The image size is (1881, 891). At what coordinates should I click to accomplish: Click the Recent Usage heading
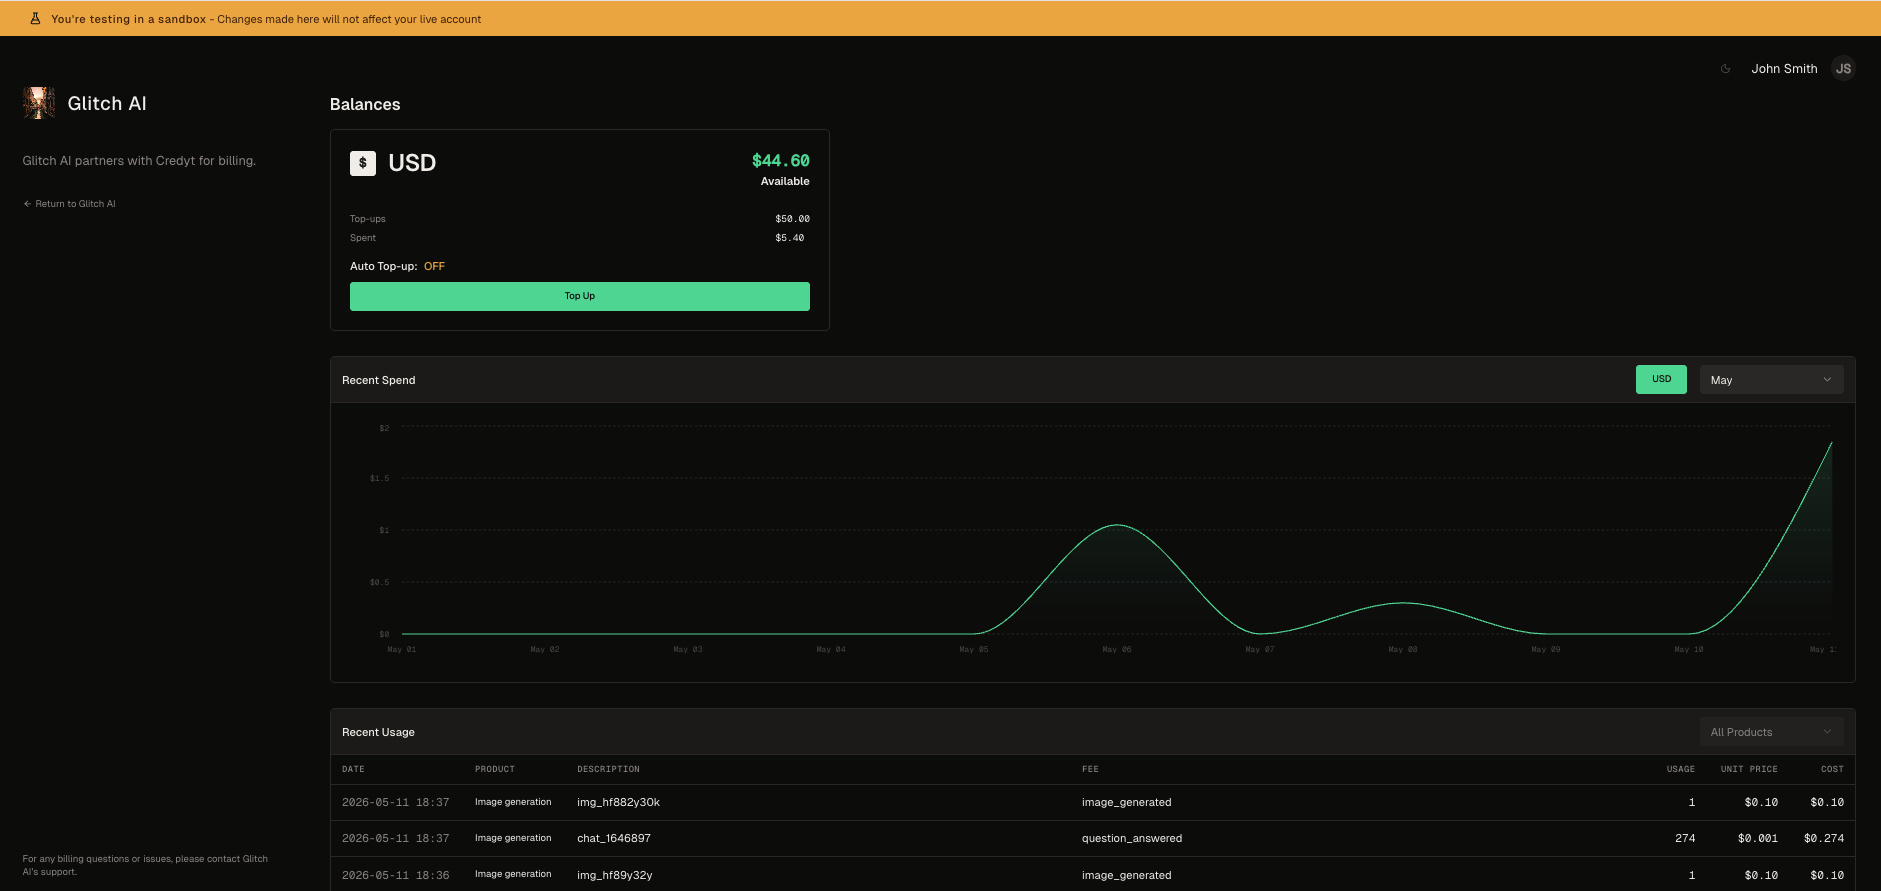coord(378,732)
